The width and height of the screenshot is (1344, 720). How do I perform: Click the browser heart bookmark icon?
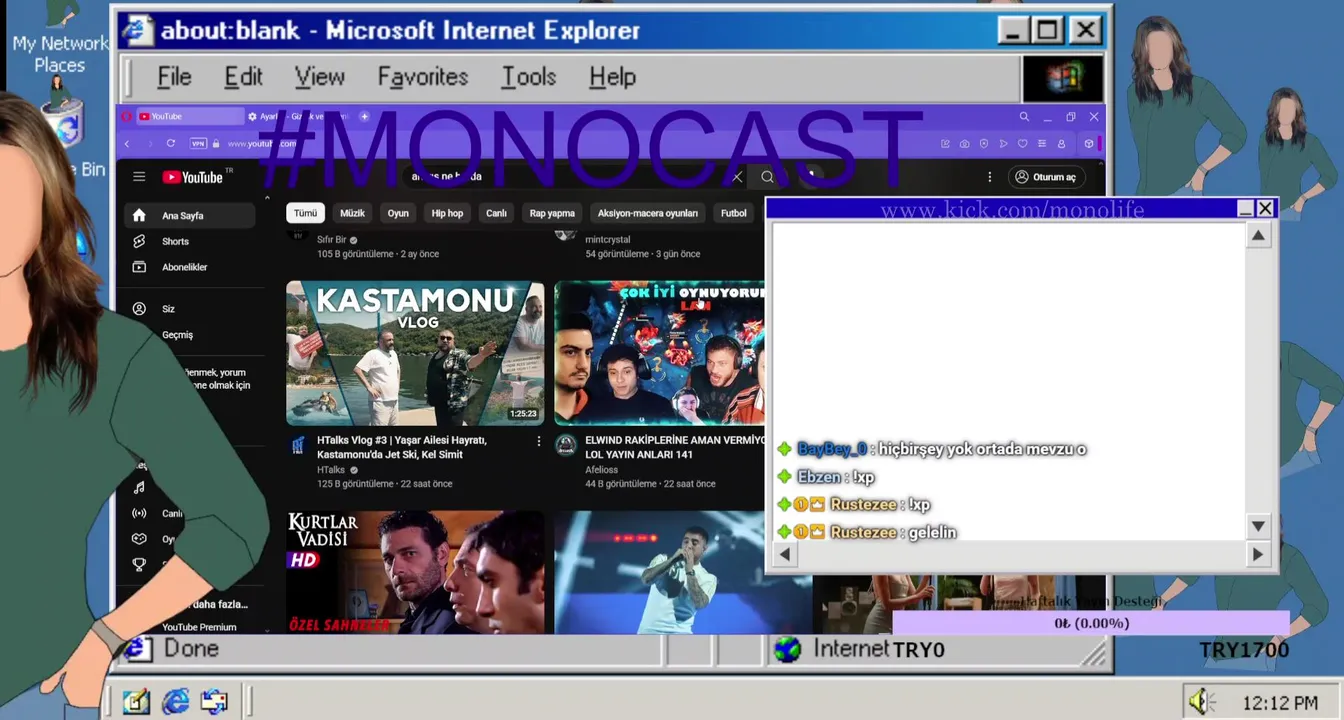pos(1022,144)
